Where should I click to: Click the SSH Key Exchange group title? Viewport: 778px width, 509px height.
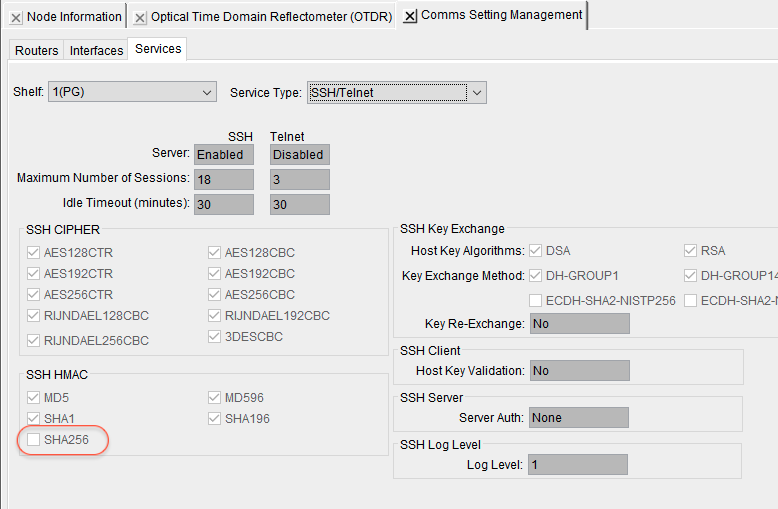click(452, 229)
